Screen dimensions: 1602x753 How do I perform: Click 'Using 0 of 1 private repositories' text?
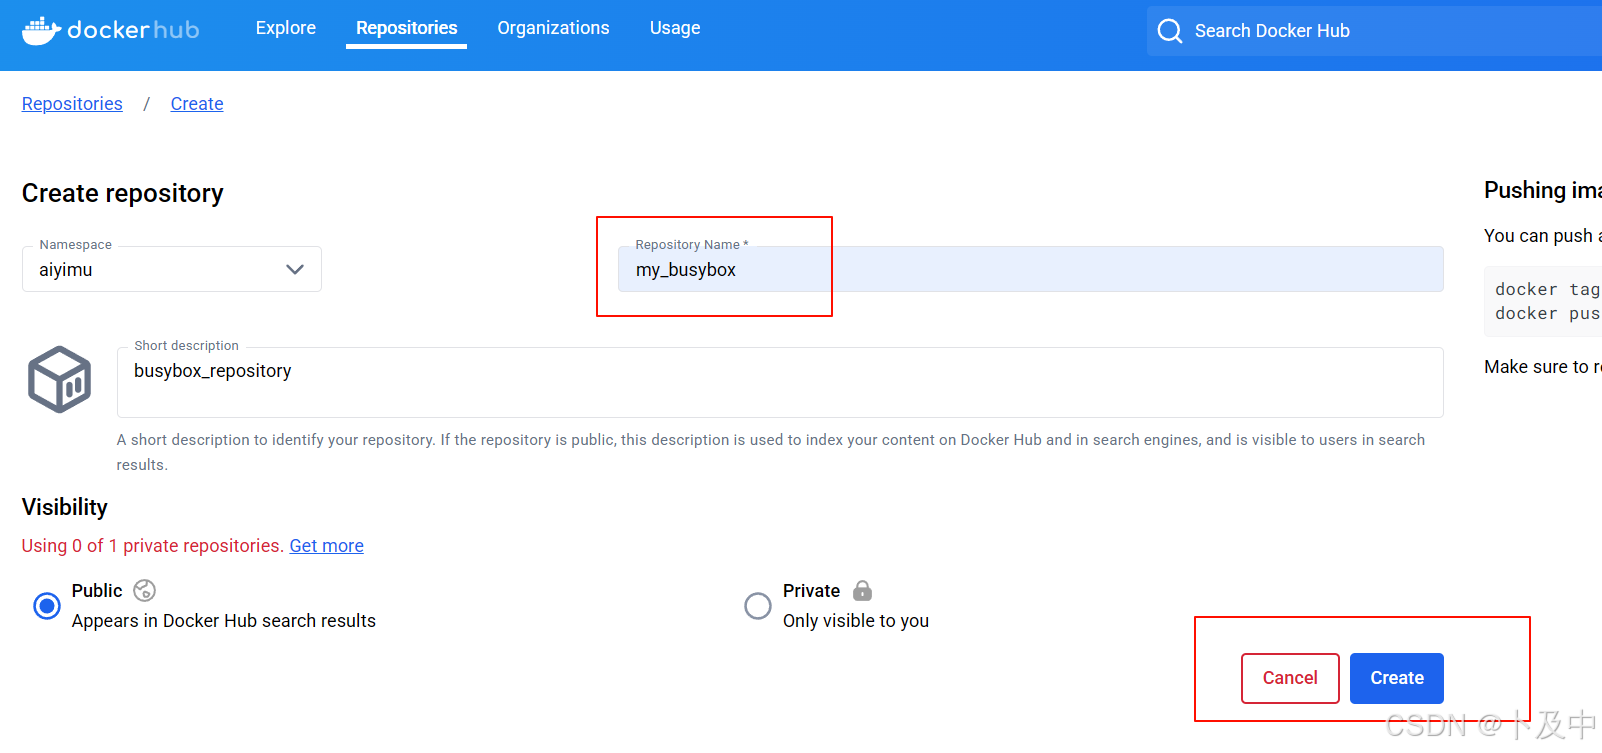(x=153, y=546)
